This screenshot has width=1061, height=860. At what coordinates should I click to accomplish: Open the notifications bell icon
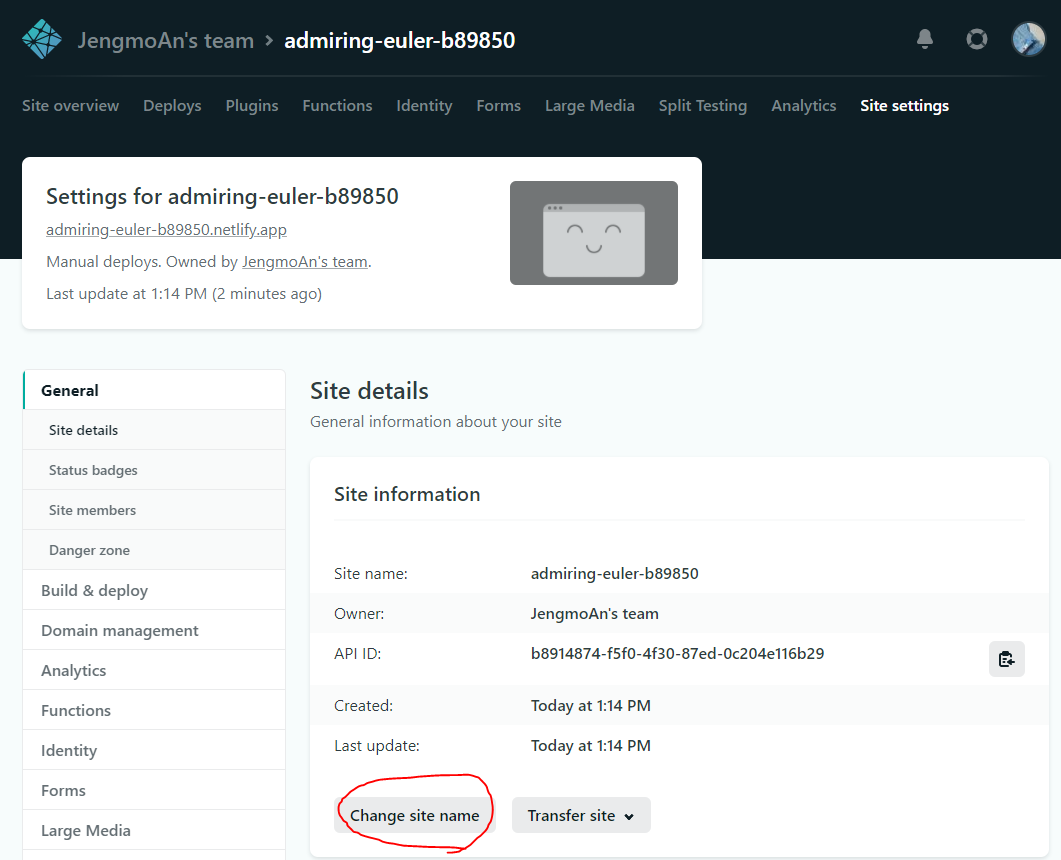[x=924, y=39]
